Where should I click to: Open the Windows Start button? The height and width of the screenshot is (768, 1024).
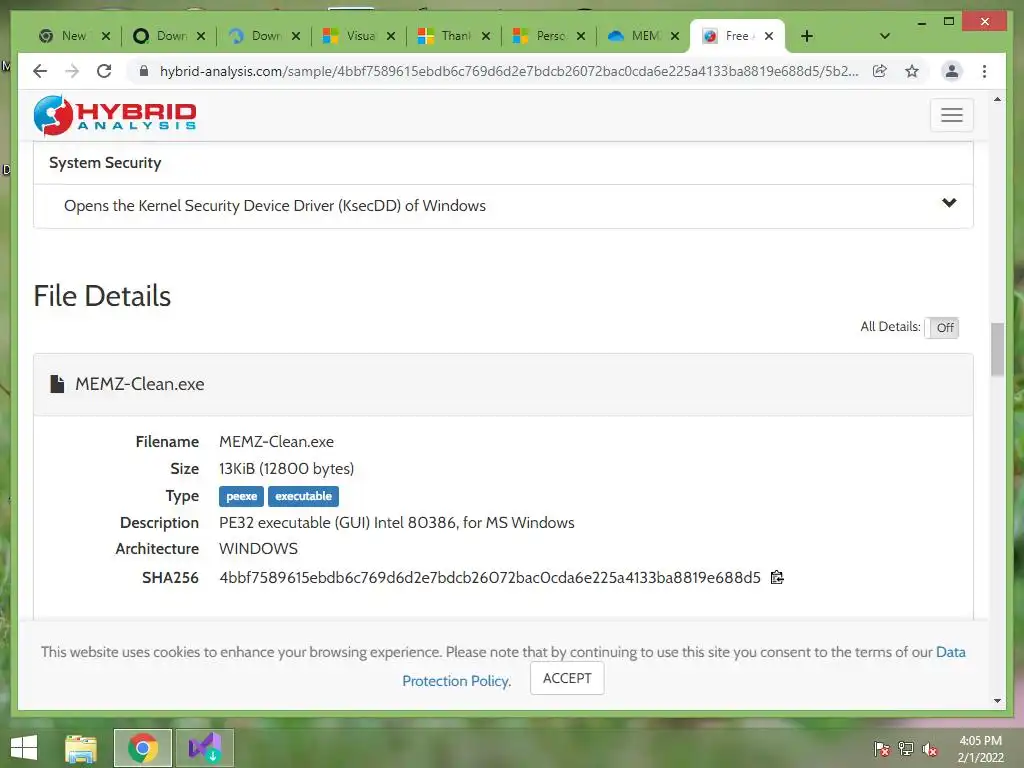coord(24,747)
